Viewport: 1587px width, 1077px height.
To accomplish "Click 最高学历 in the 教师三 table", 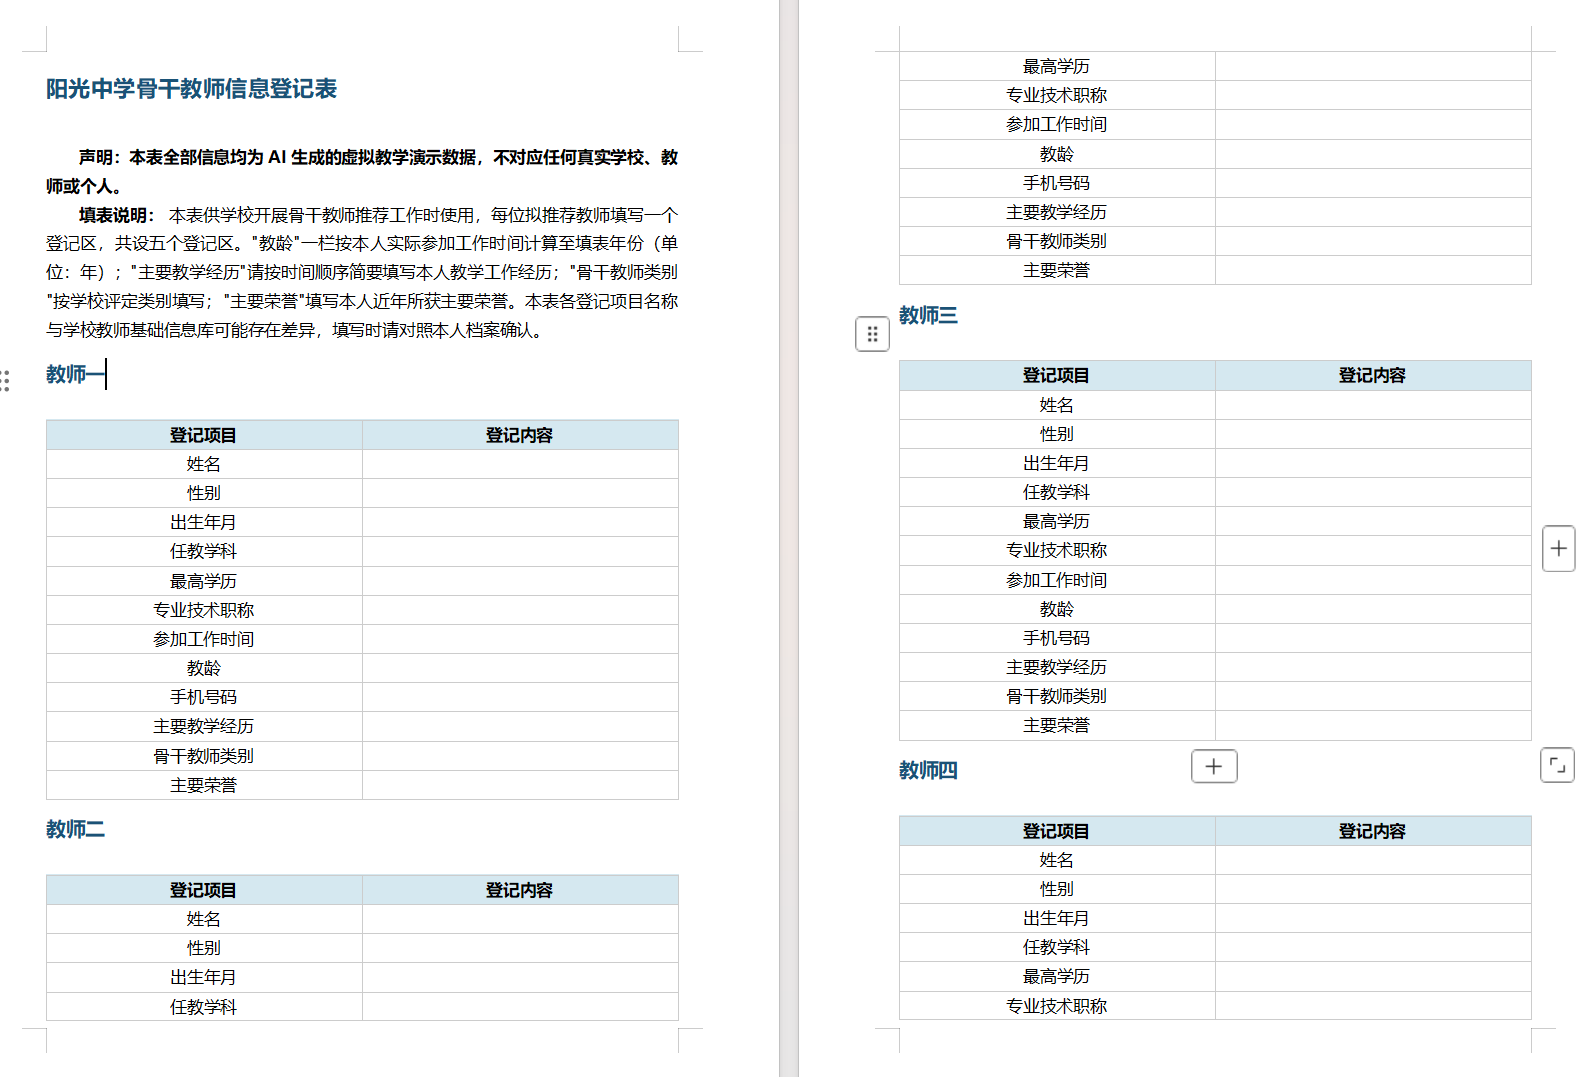I will (x=1056, y=521).
